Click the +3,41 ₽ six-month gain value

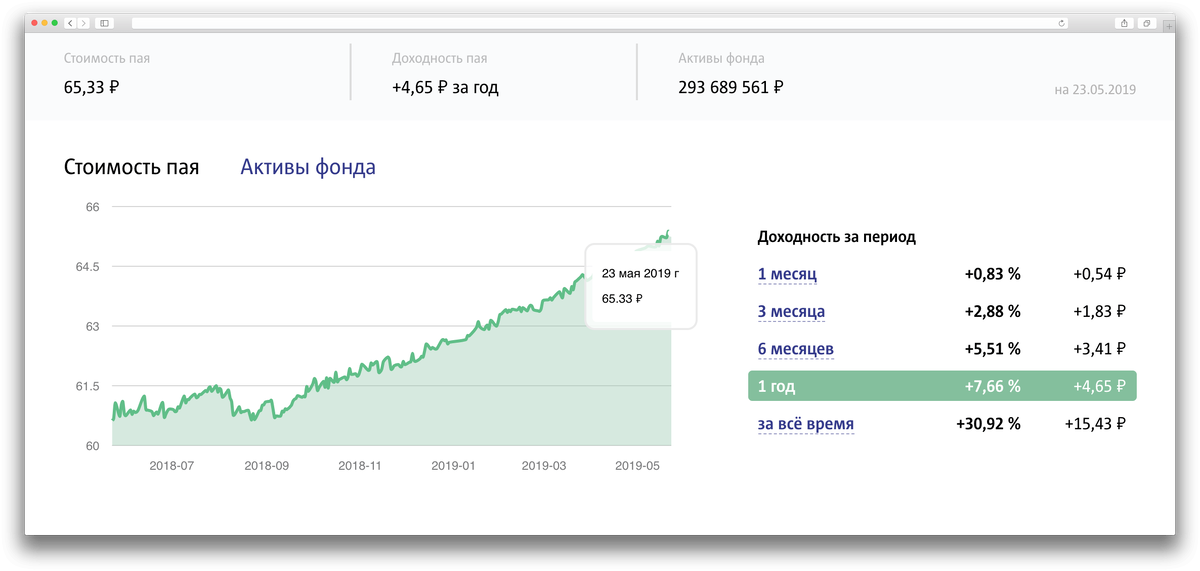pyautogui.click(x=1100, y=349)
